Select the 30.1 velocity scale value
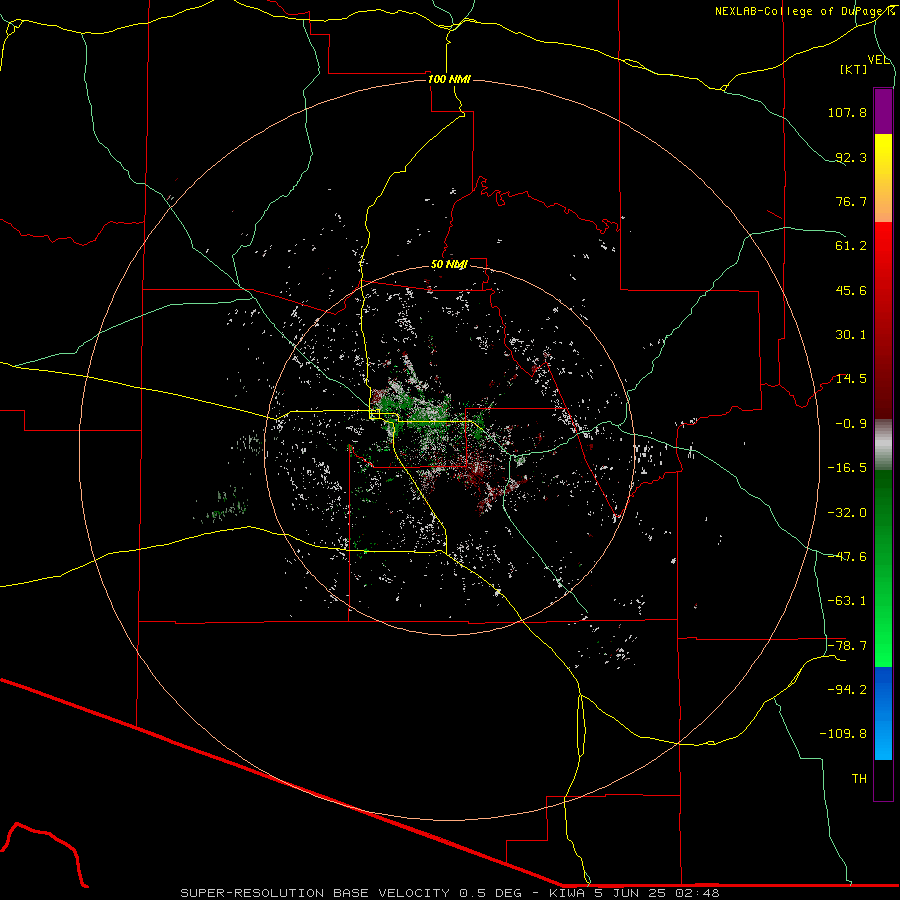Image resolution: width=900 pixels, height=900 pixels. point(851,335)
